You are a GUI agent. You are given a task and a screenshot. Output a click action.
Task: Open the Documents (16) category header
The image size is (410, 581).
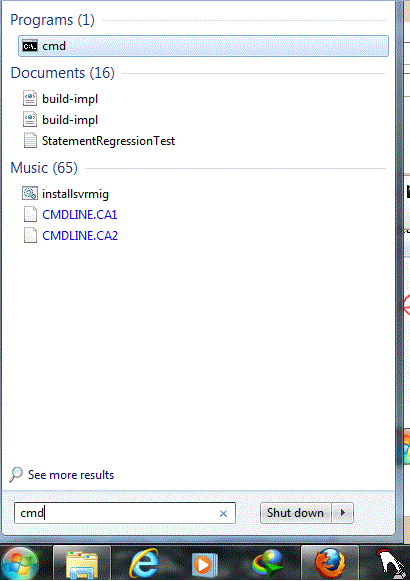click(62, 73)
